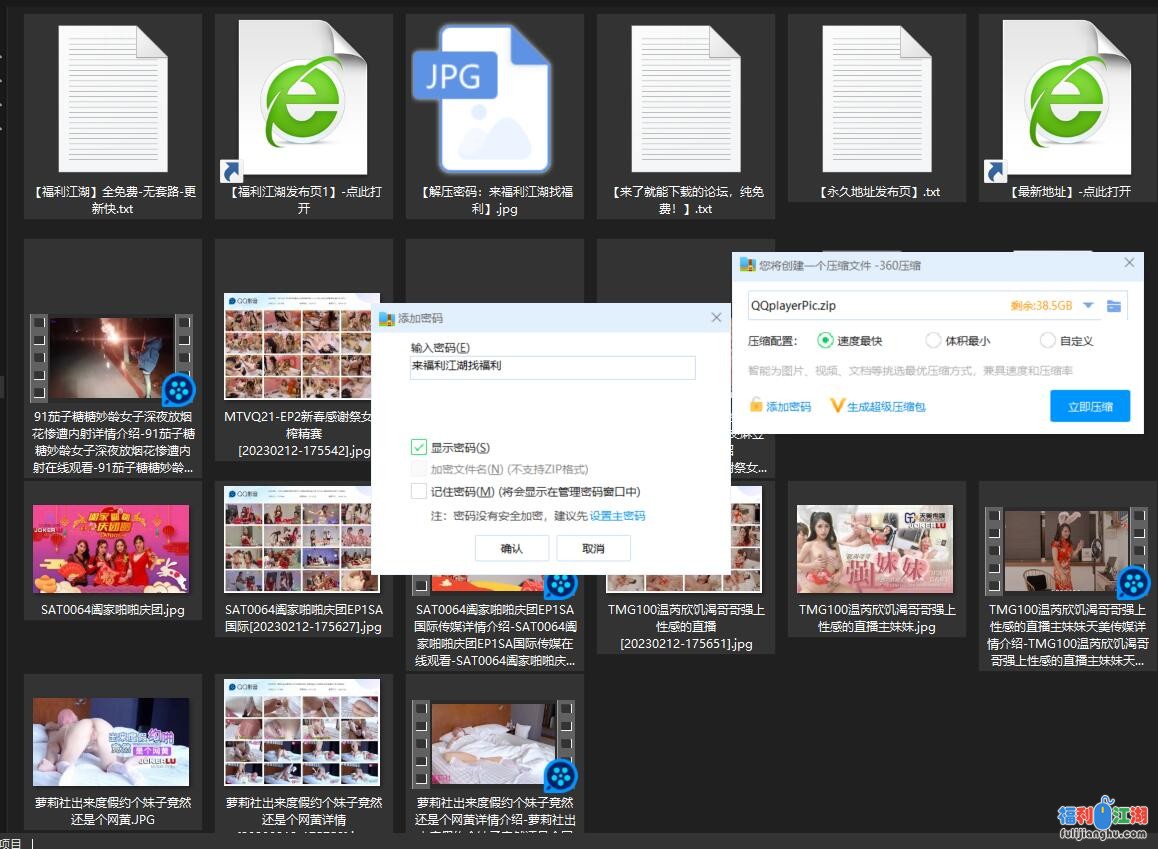
Task: Click the folder browse icon beside QQplayerPic.zip
Action: coord(1113,306)
